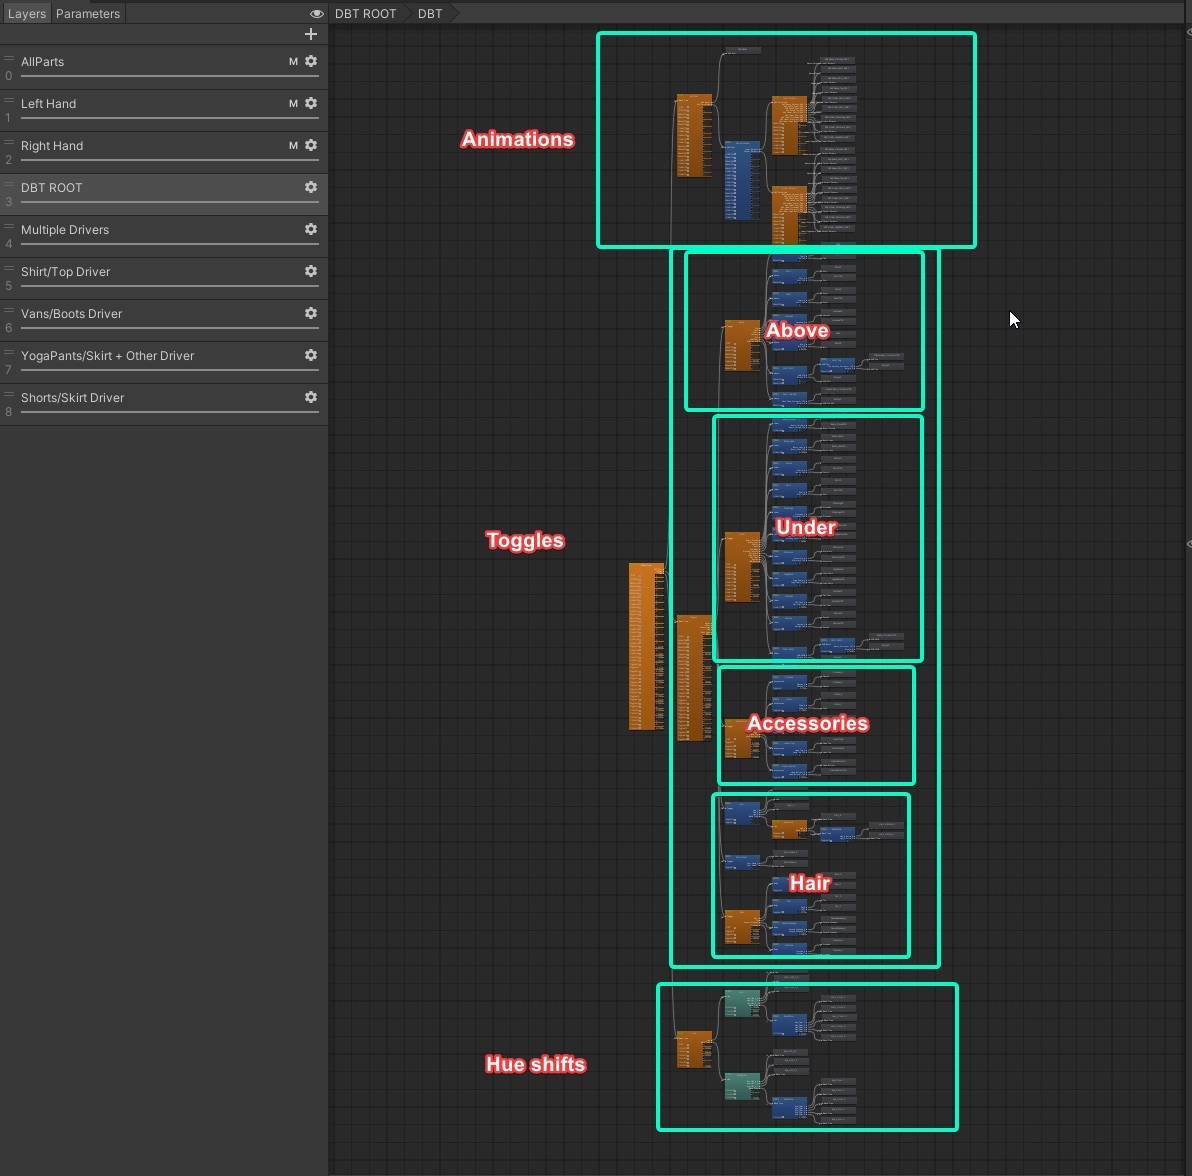The image size is (1192, 1176).
Task: Select the DBT breadcrumb item
Action: click(430, 14)
